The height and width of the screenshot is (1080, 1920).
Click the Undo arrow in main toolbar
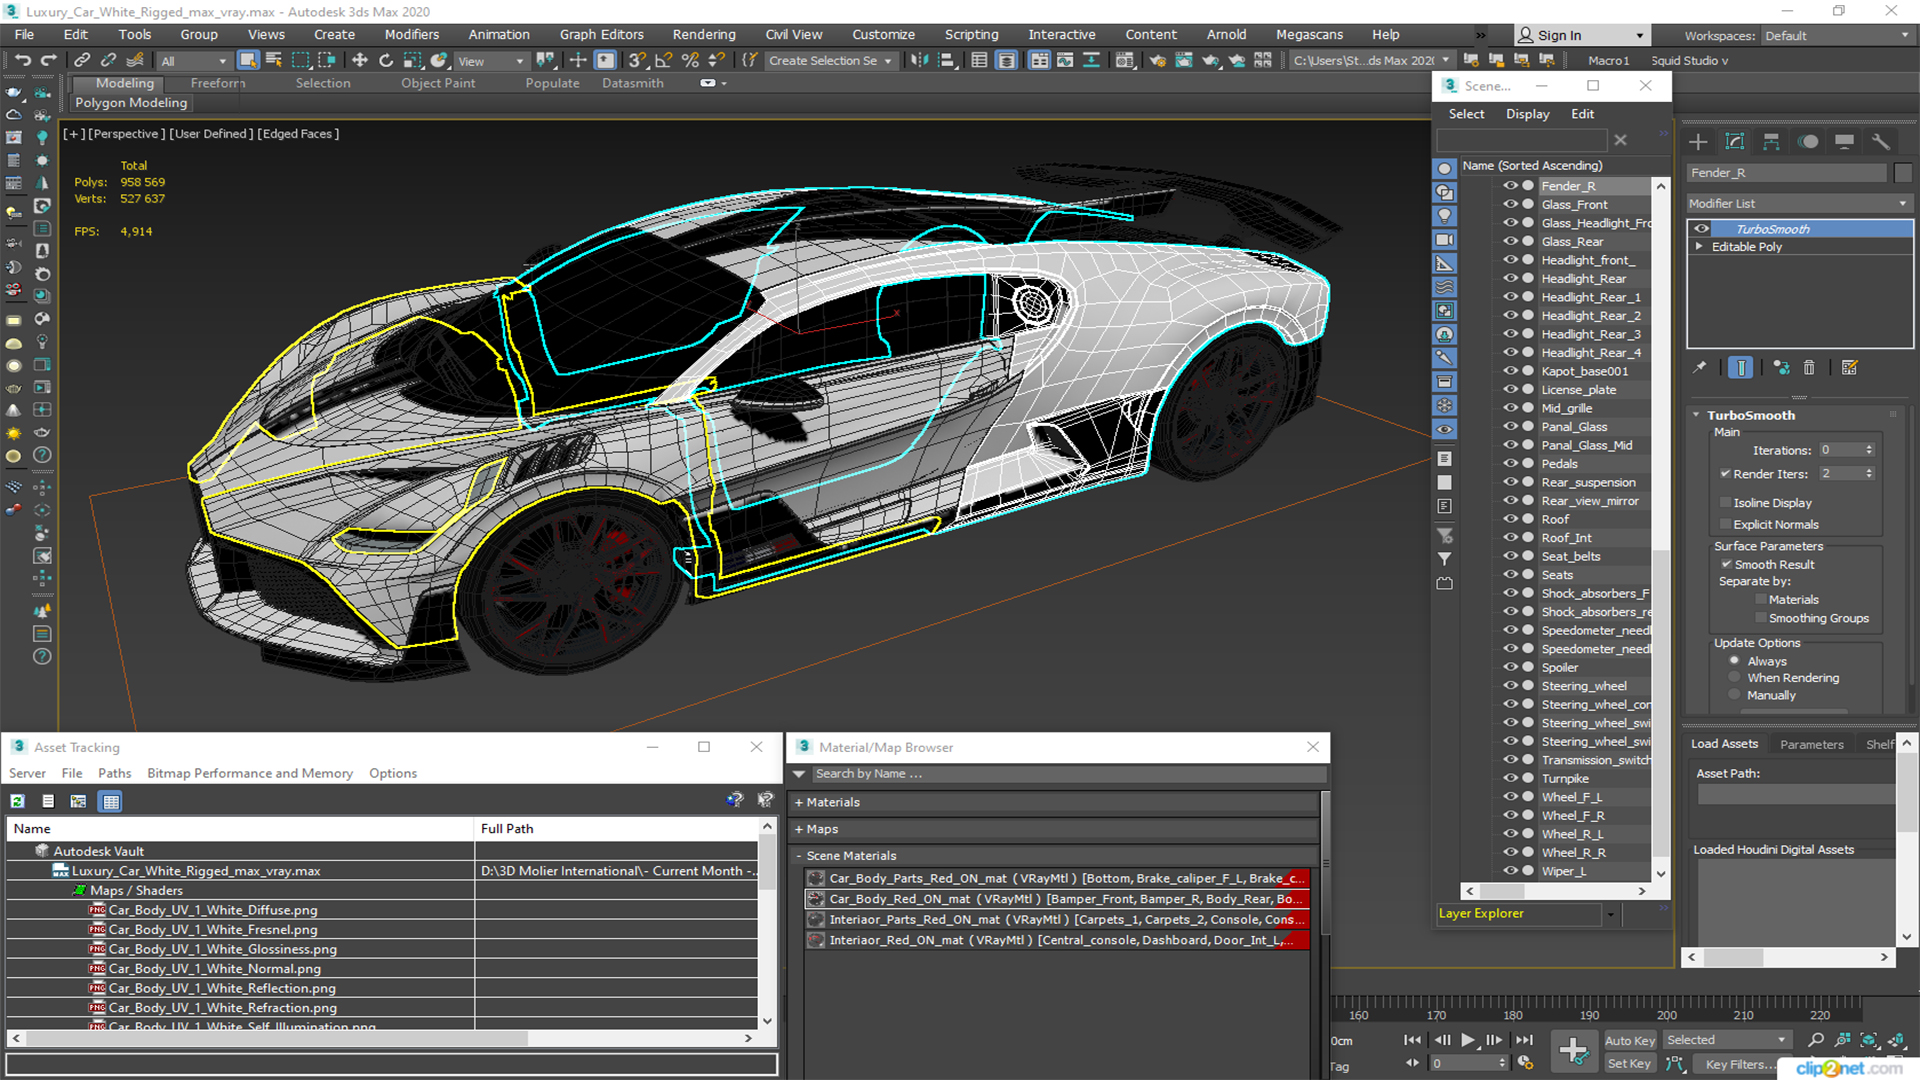(x=22, y=61)
